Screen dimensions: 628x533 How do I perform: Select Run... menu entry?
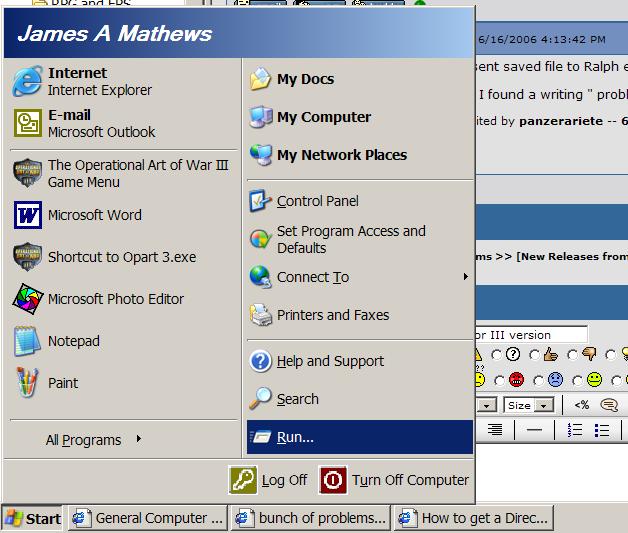360,437
